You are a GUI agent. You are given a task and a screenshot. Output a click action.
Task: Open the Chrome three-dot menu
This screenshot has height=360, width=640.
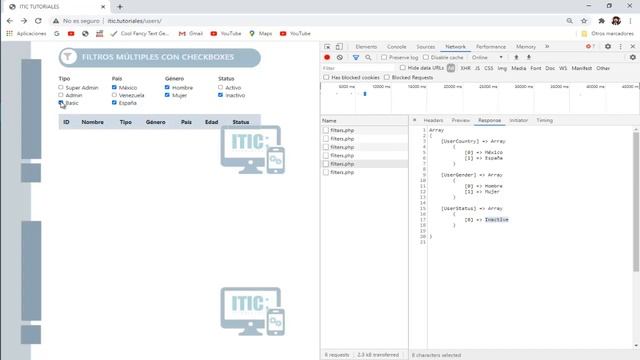[631, 21]
